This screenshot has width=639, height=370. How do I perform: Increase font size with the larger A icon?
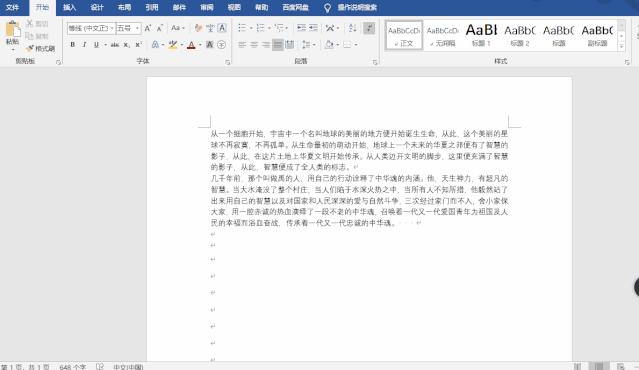(148, 28)
